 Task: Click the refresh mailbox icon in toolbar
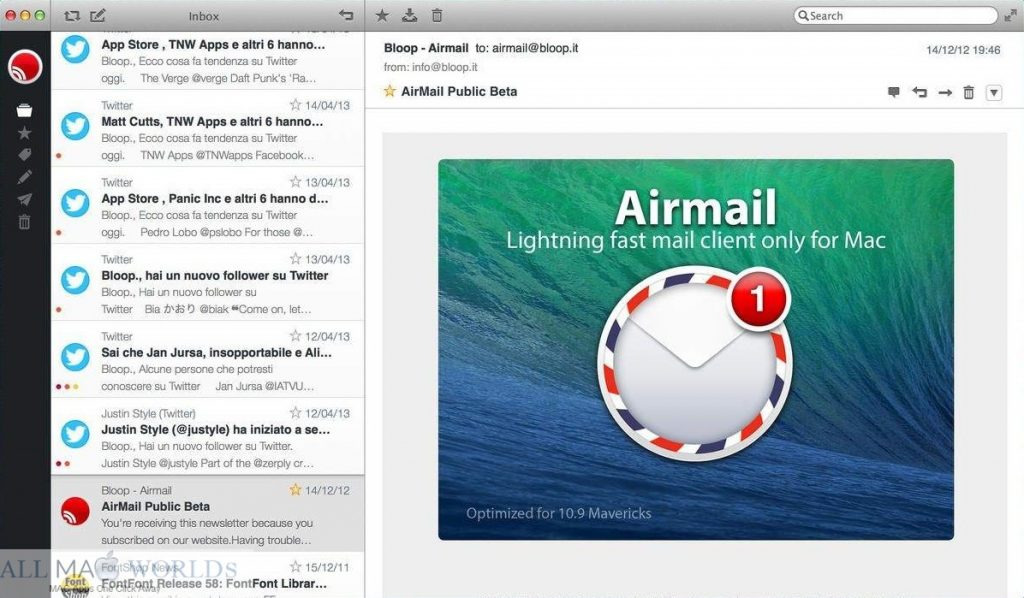(x=72, y=15)
